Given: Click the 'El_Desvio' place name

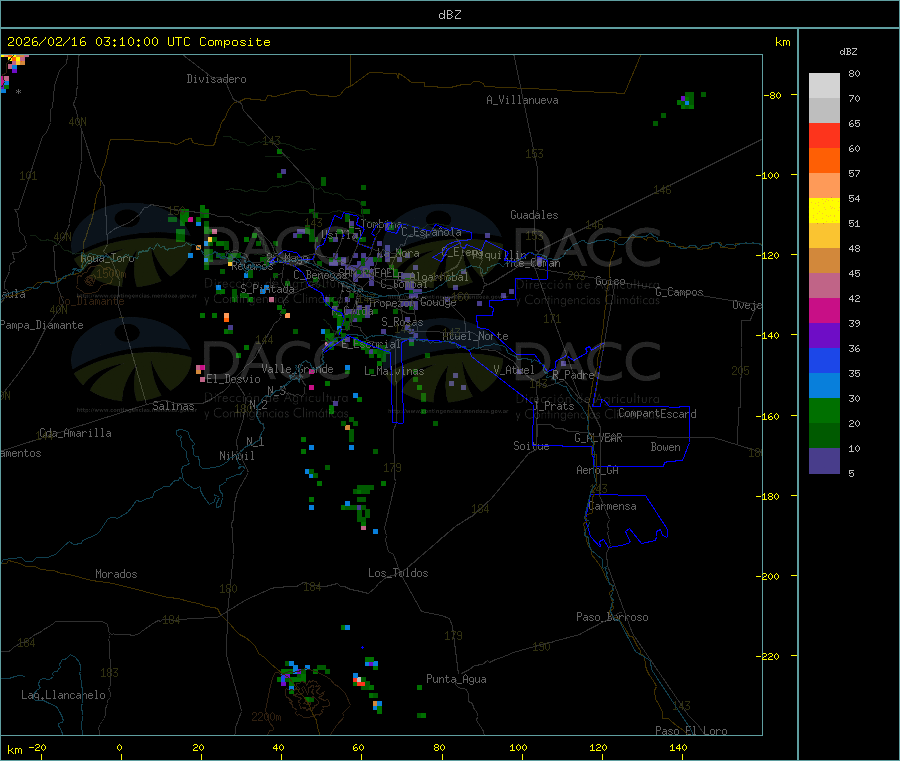Looking at the screenshot, I should pos(233,379).
